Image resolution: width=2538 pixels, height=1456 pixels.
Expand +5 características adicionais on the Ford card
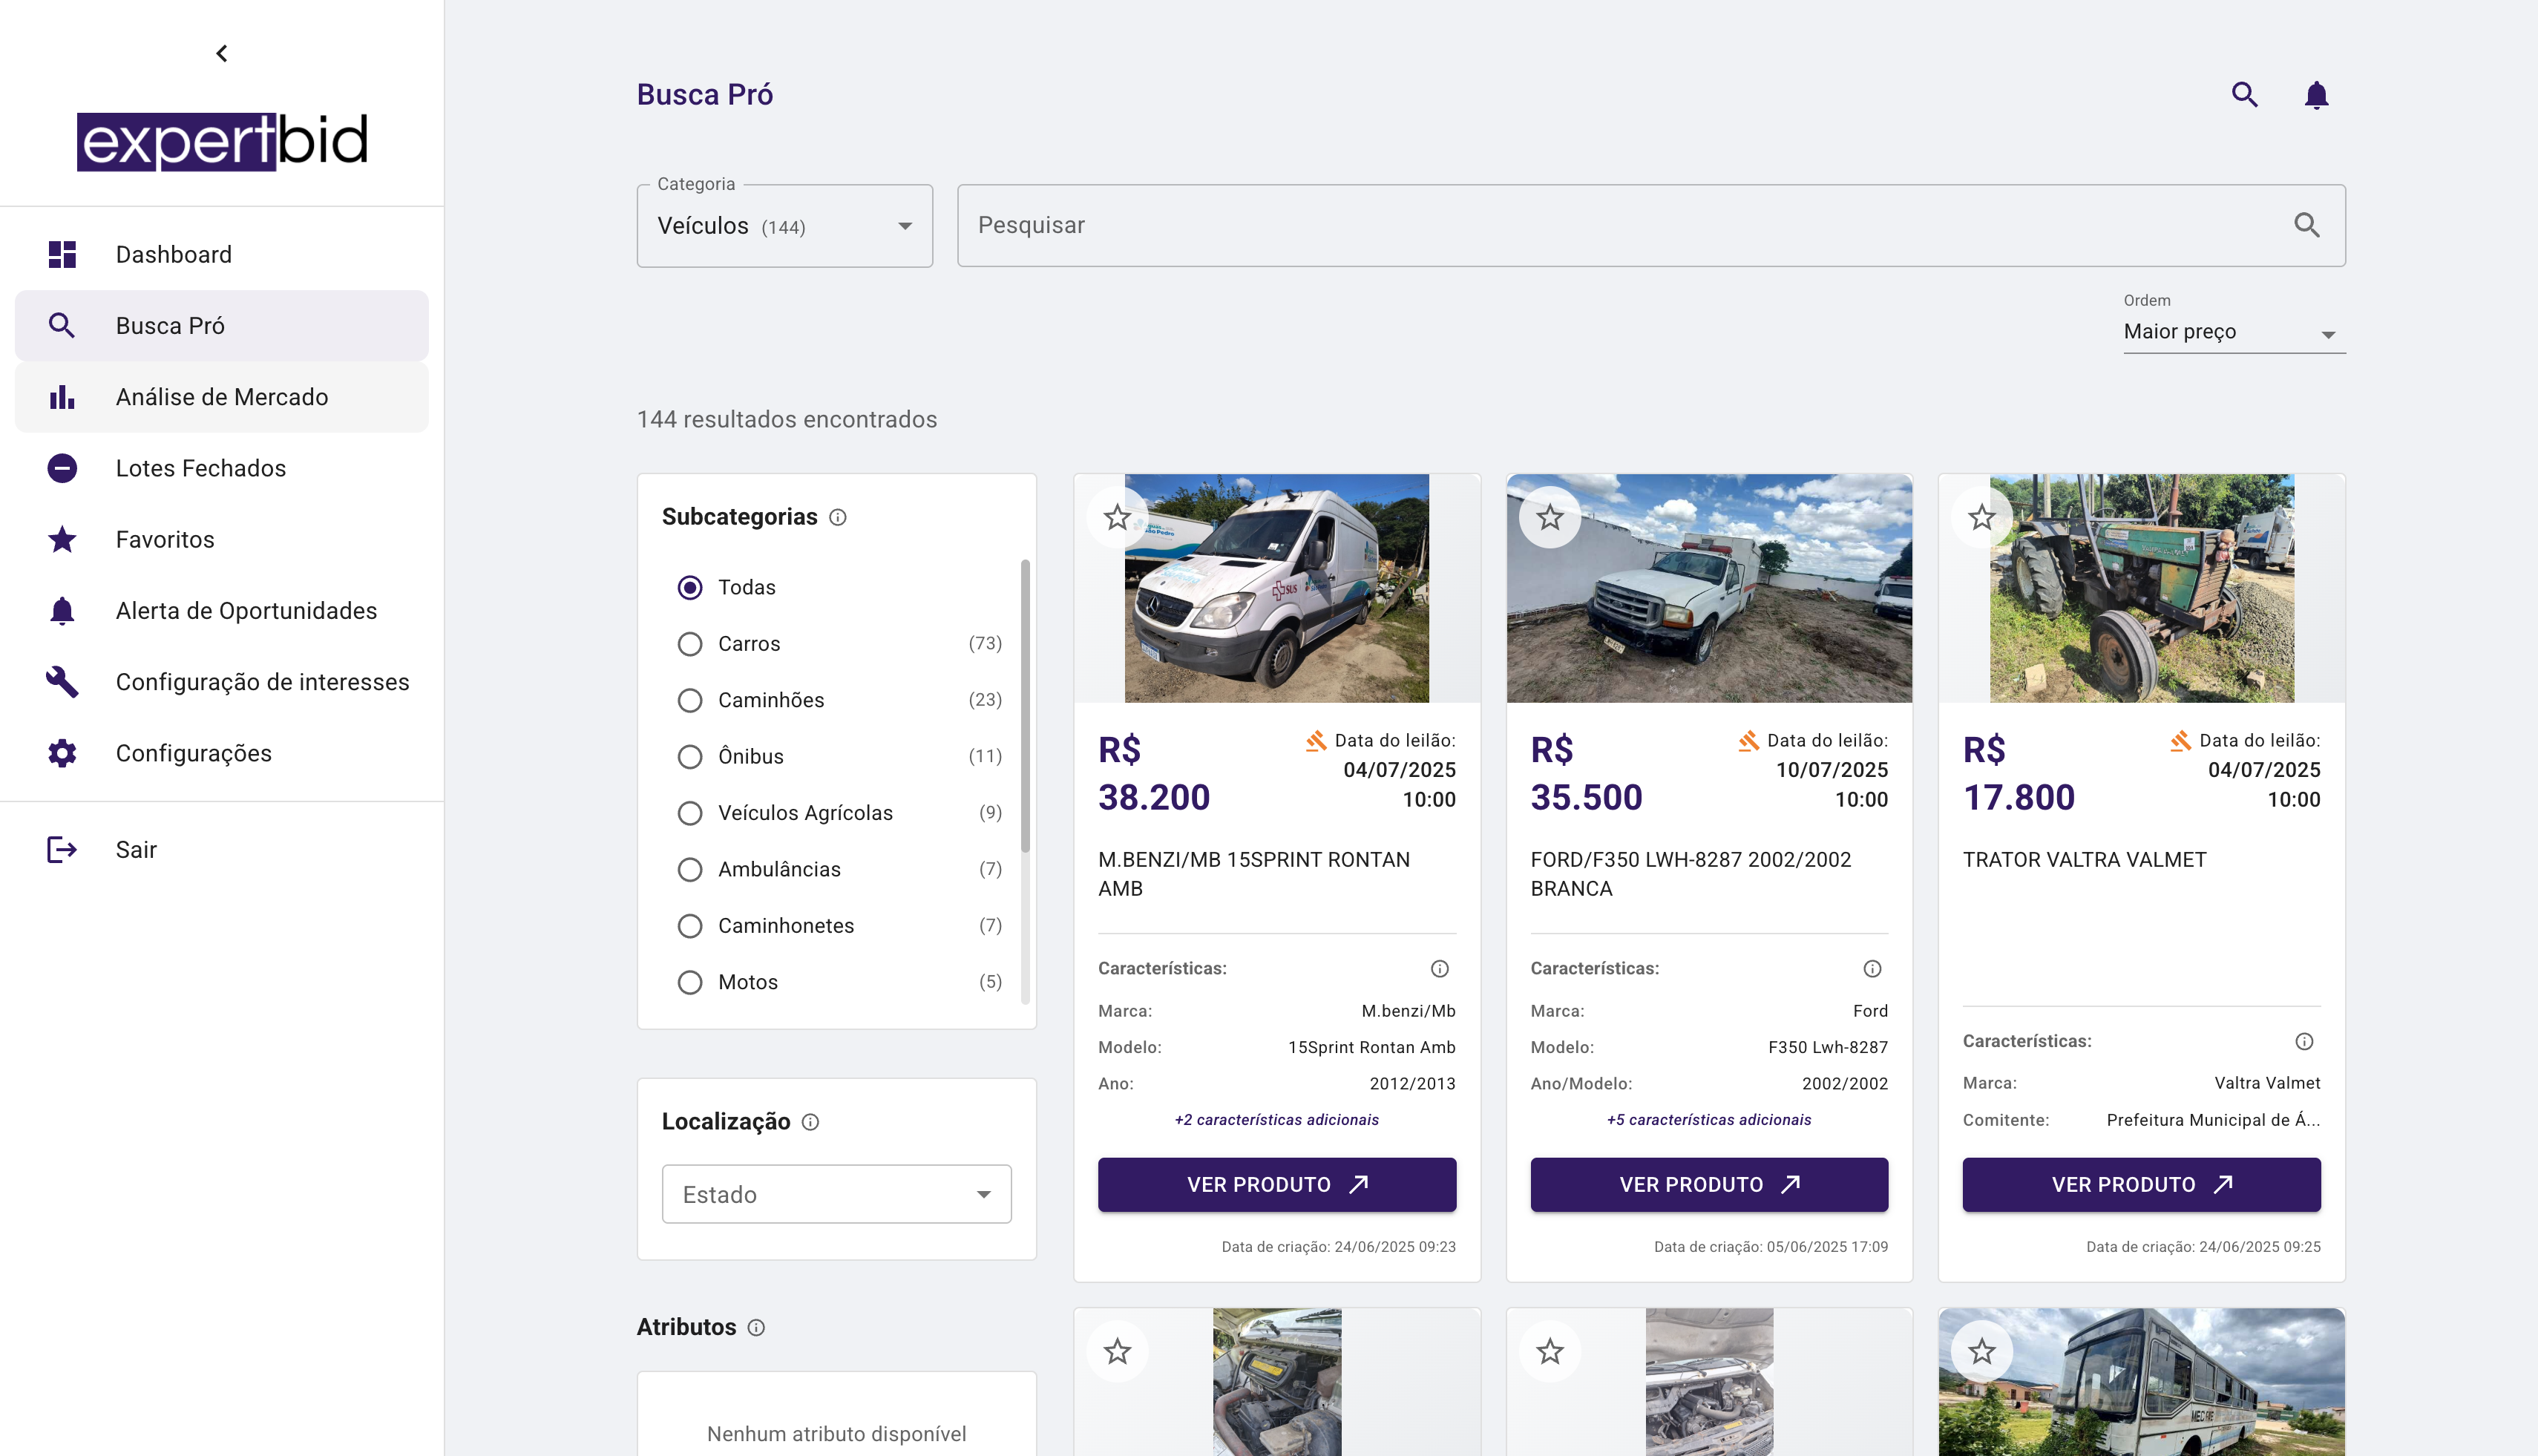tap(1708, 1120)
